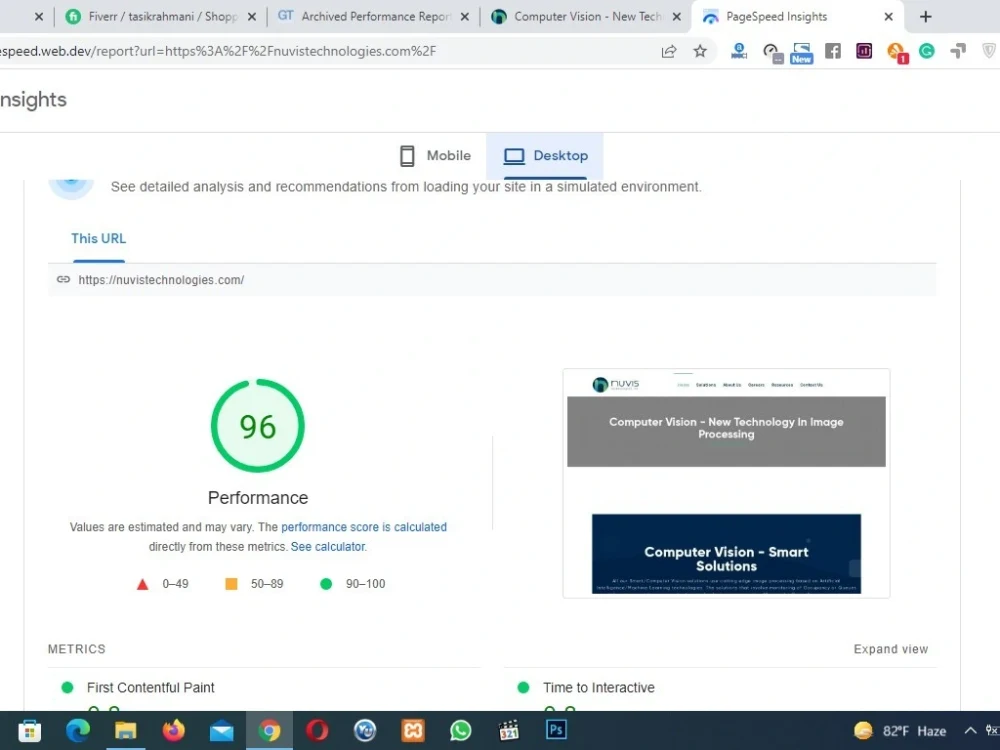Click the orange square 50–89 legend icon

[232, 584]
